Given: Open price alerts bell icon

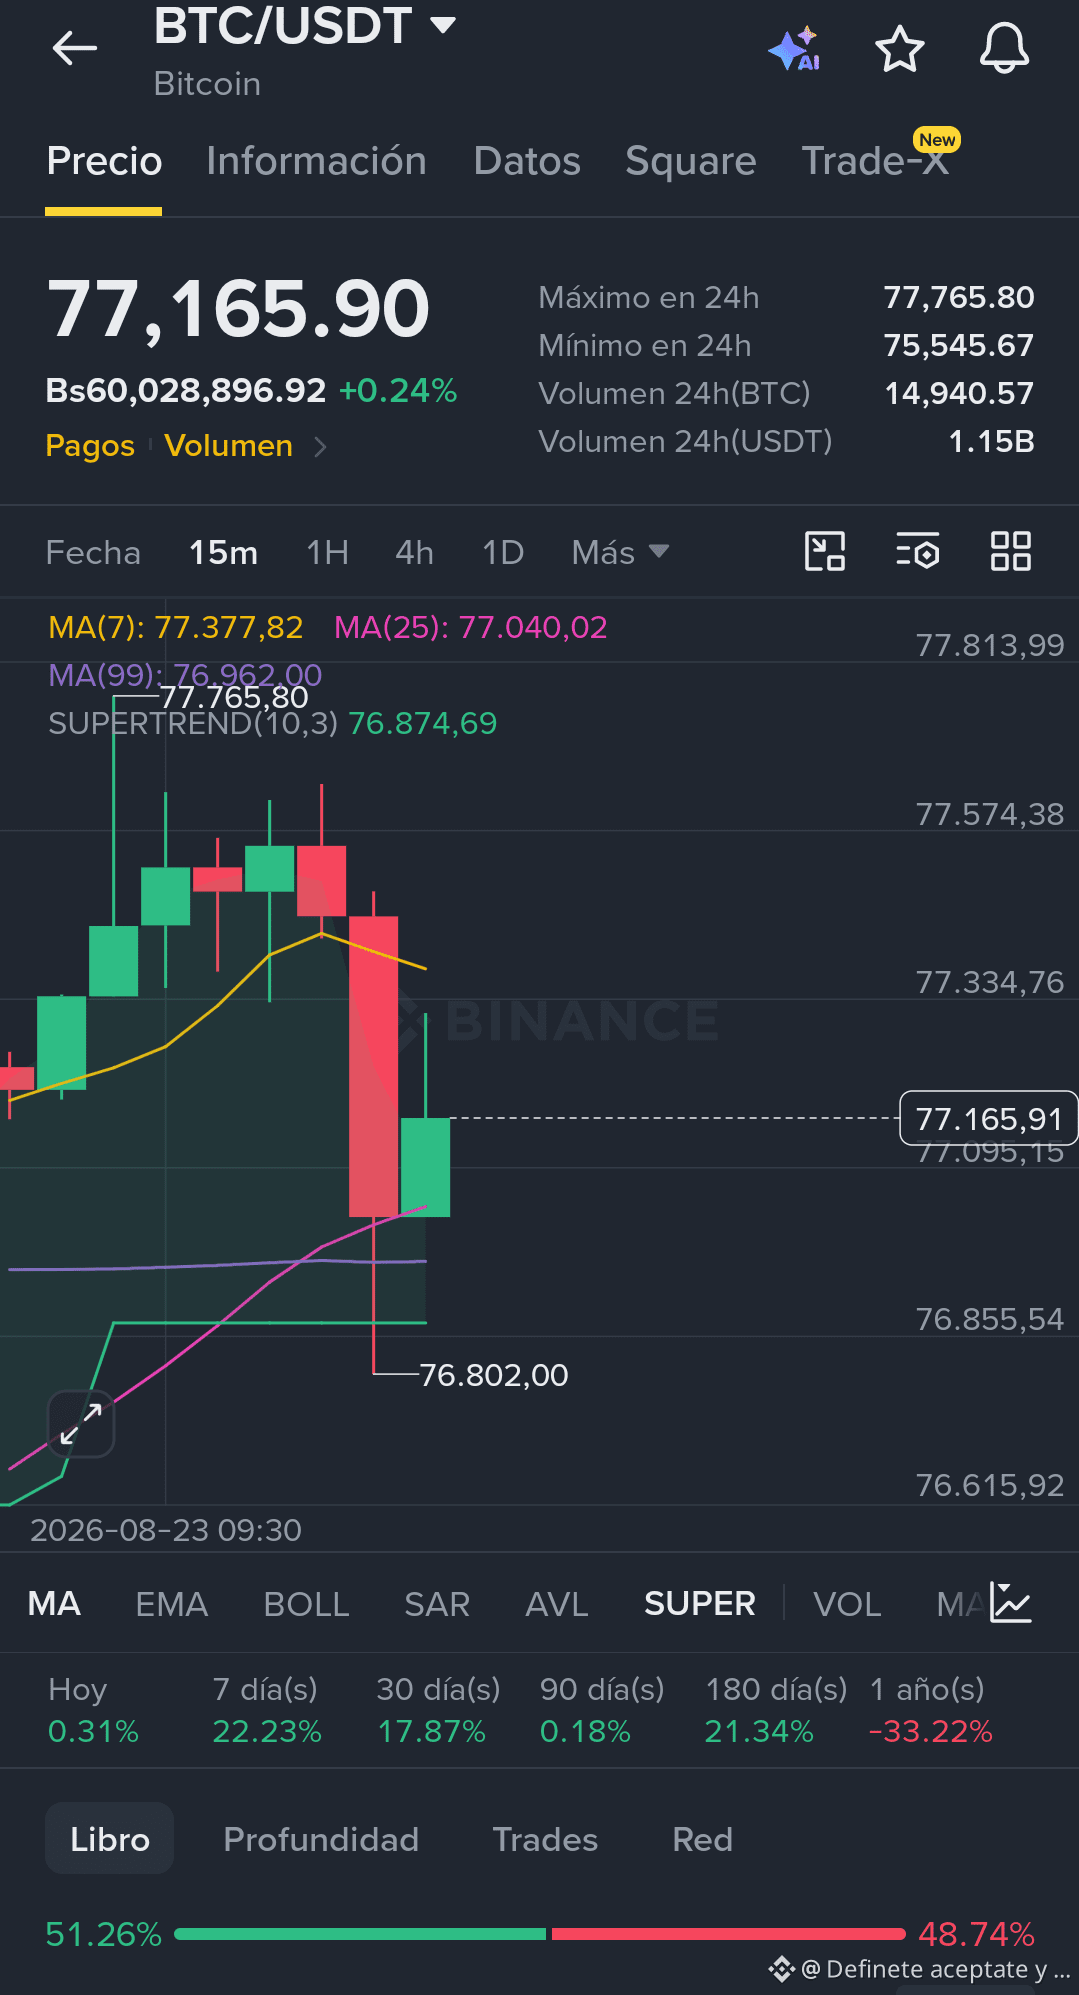Looking at the screenshot, I should (1004, 48).
